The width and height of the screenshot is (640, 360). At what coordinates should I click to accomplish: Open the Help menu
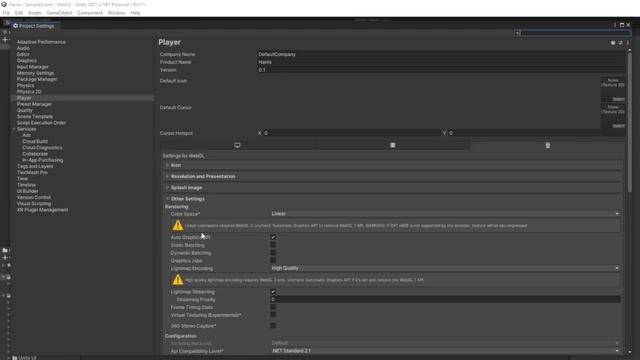click(135, 13)
